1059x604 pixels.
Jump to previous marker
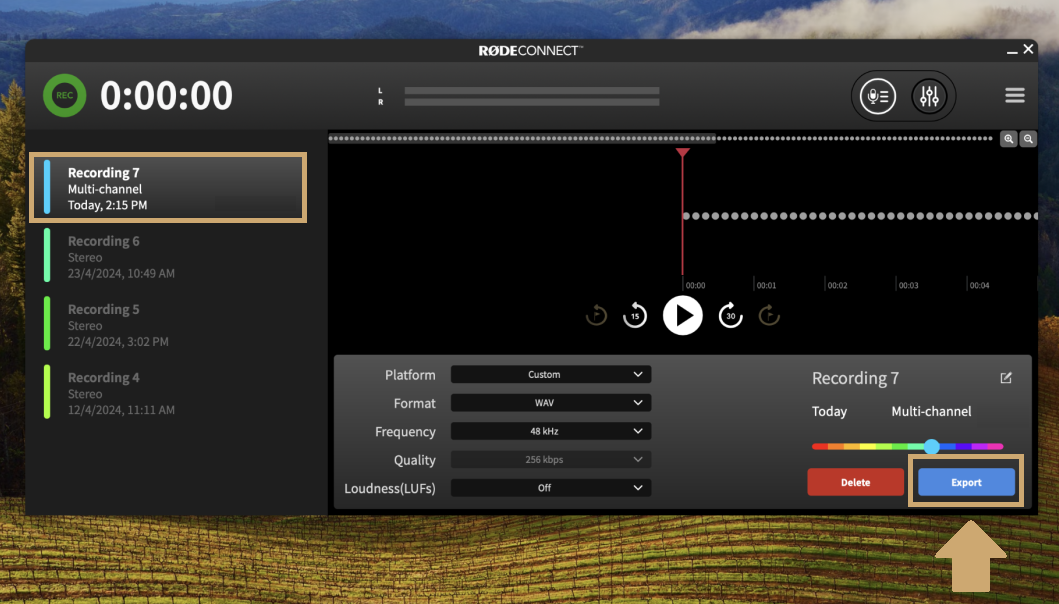596,316
